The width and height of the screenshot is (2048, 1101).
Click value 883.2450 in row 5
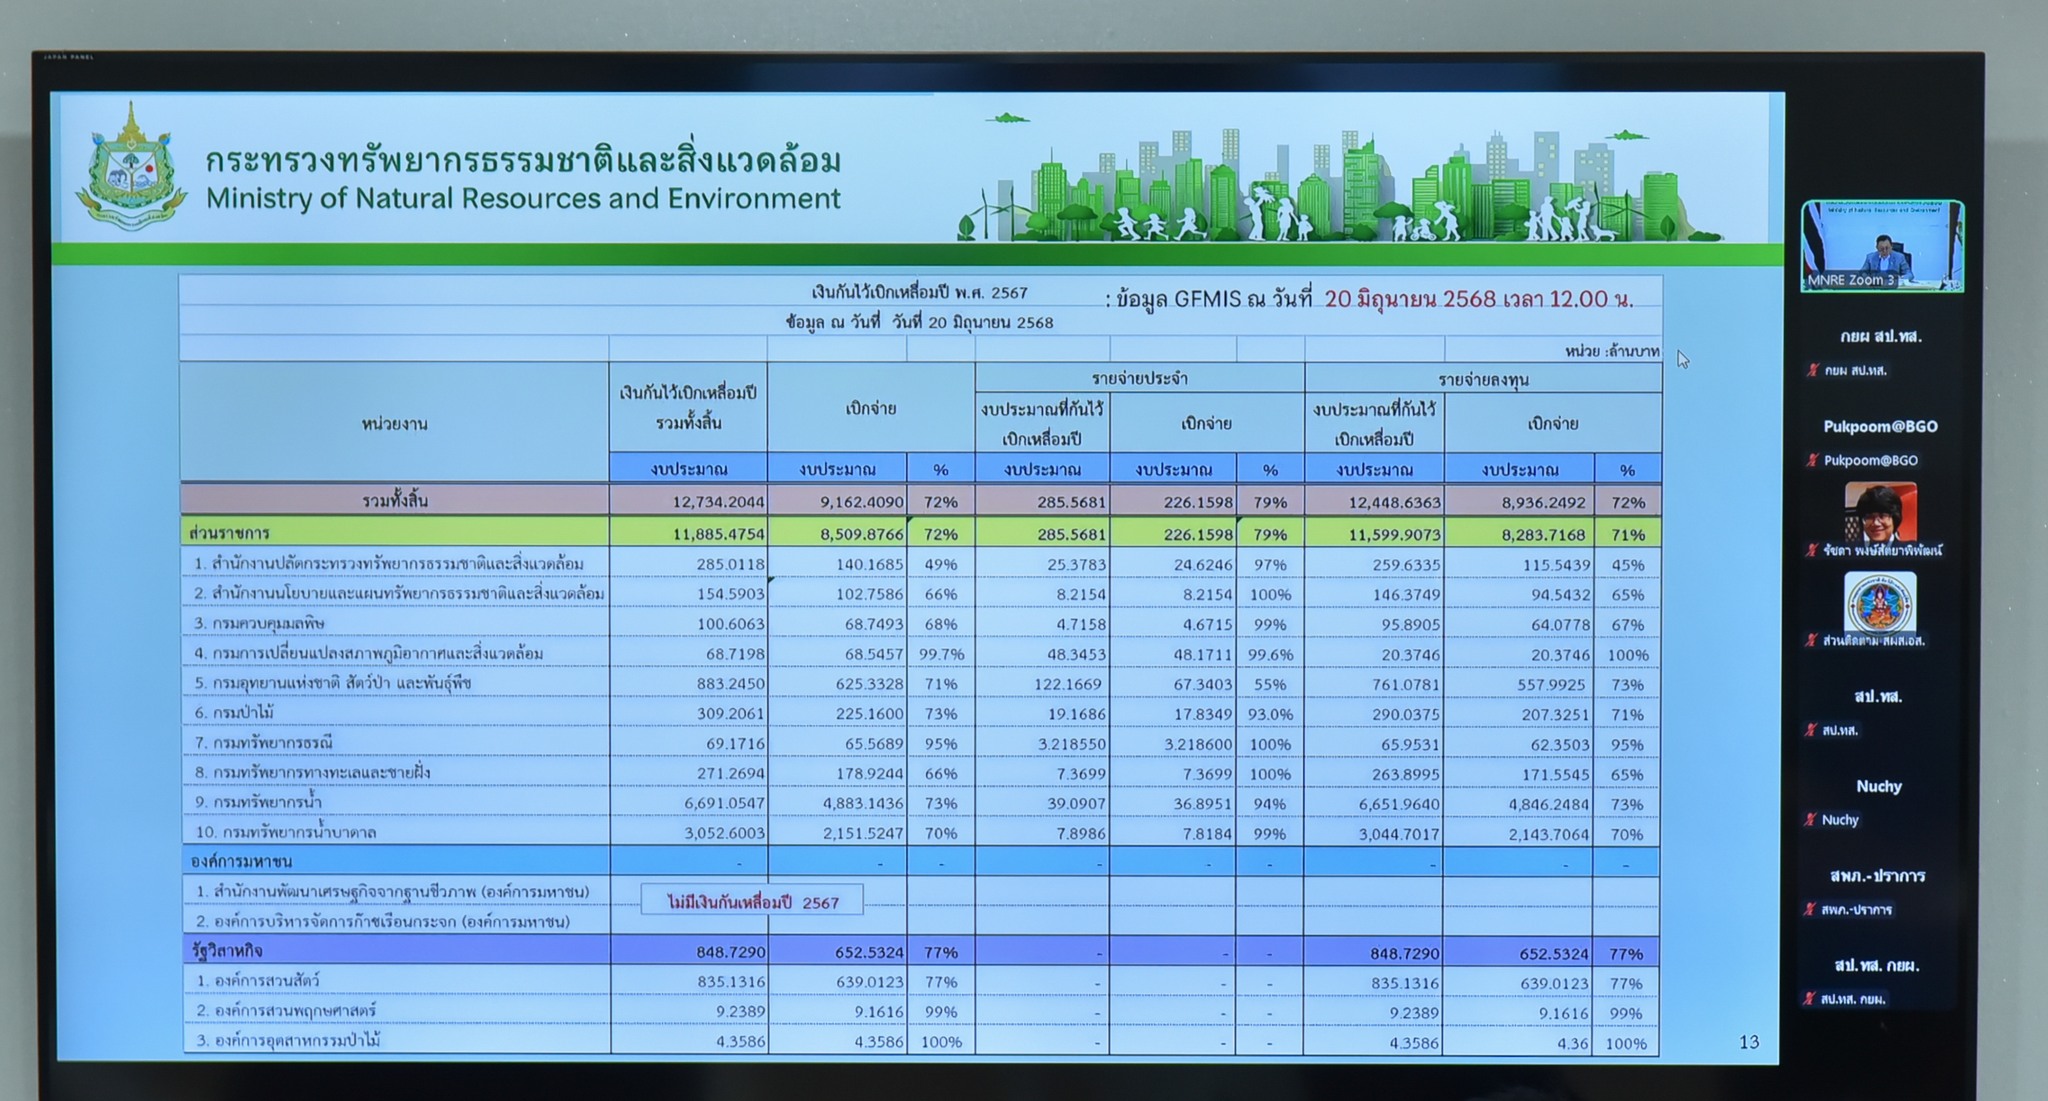(x=731, y=684)
